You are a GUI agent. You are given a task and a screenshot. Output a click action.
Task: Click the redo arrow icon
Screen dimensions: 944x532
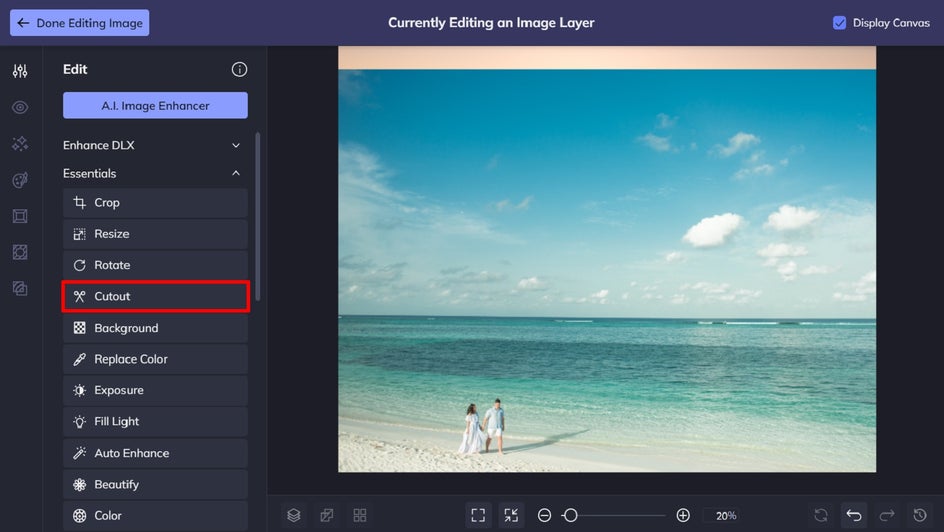(x=887, y=515)
